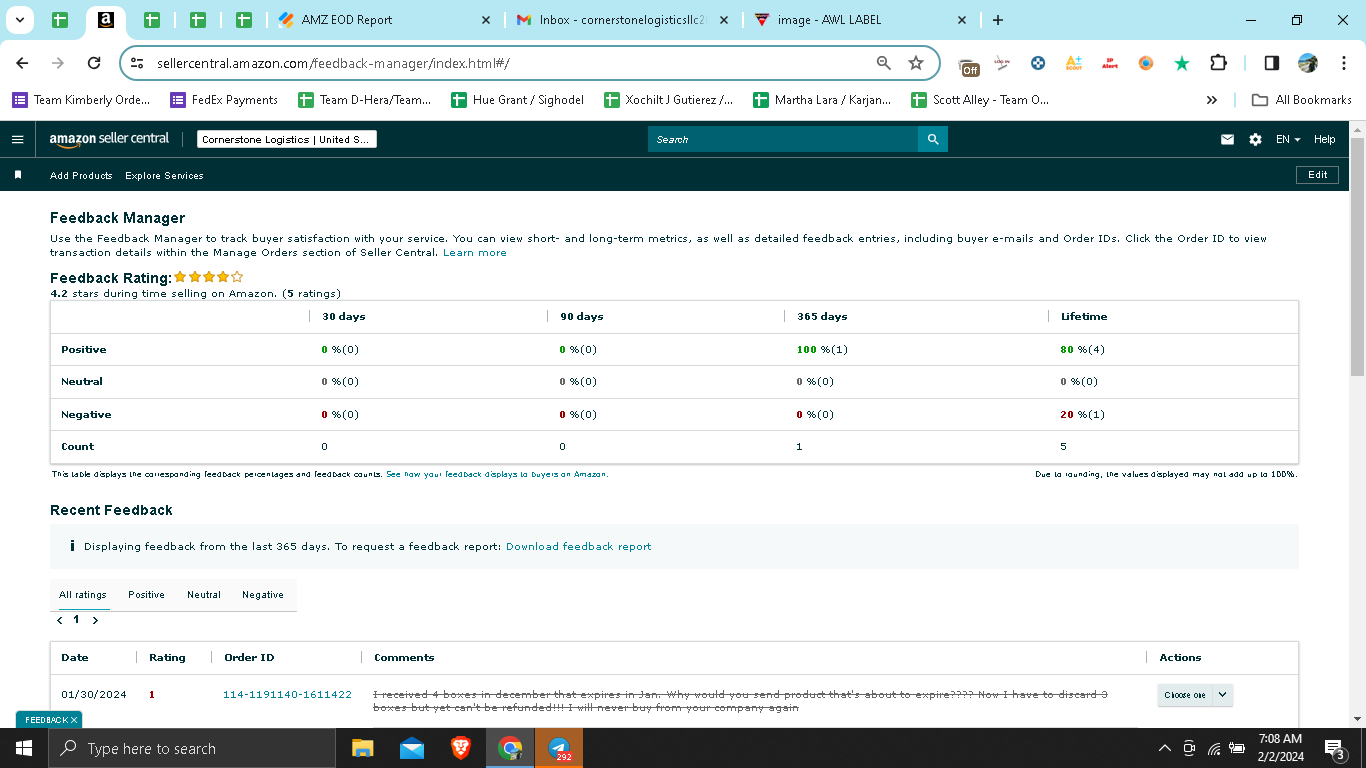1366x768 pixels.
Task: Select the All ratings tab
Action: click(82, 595)
